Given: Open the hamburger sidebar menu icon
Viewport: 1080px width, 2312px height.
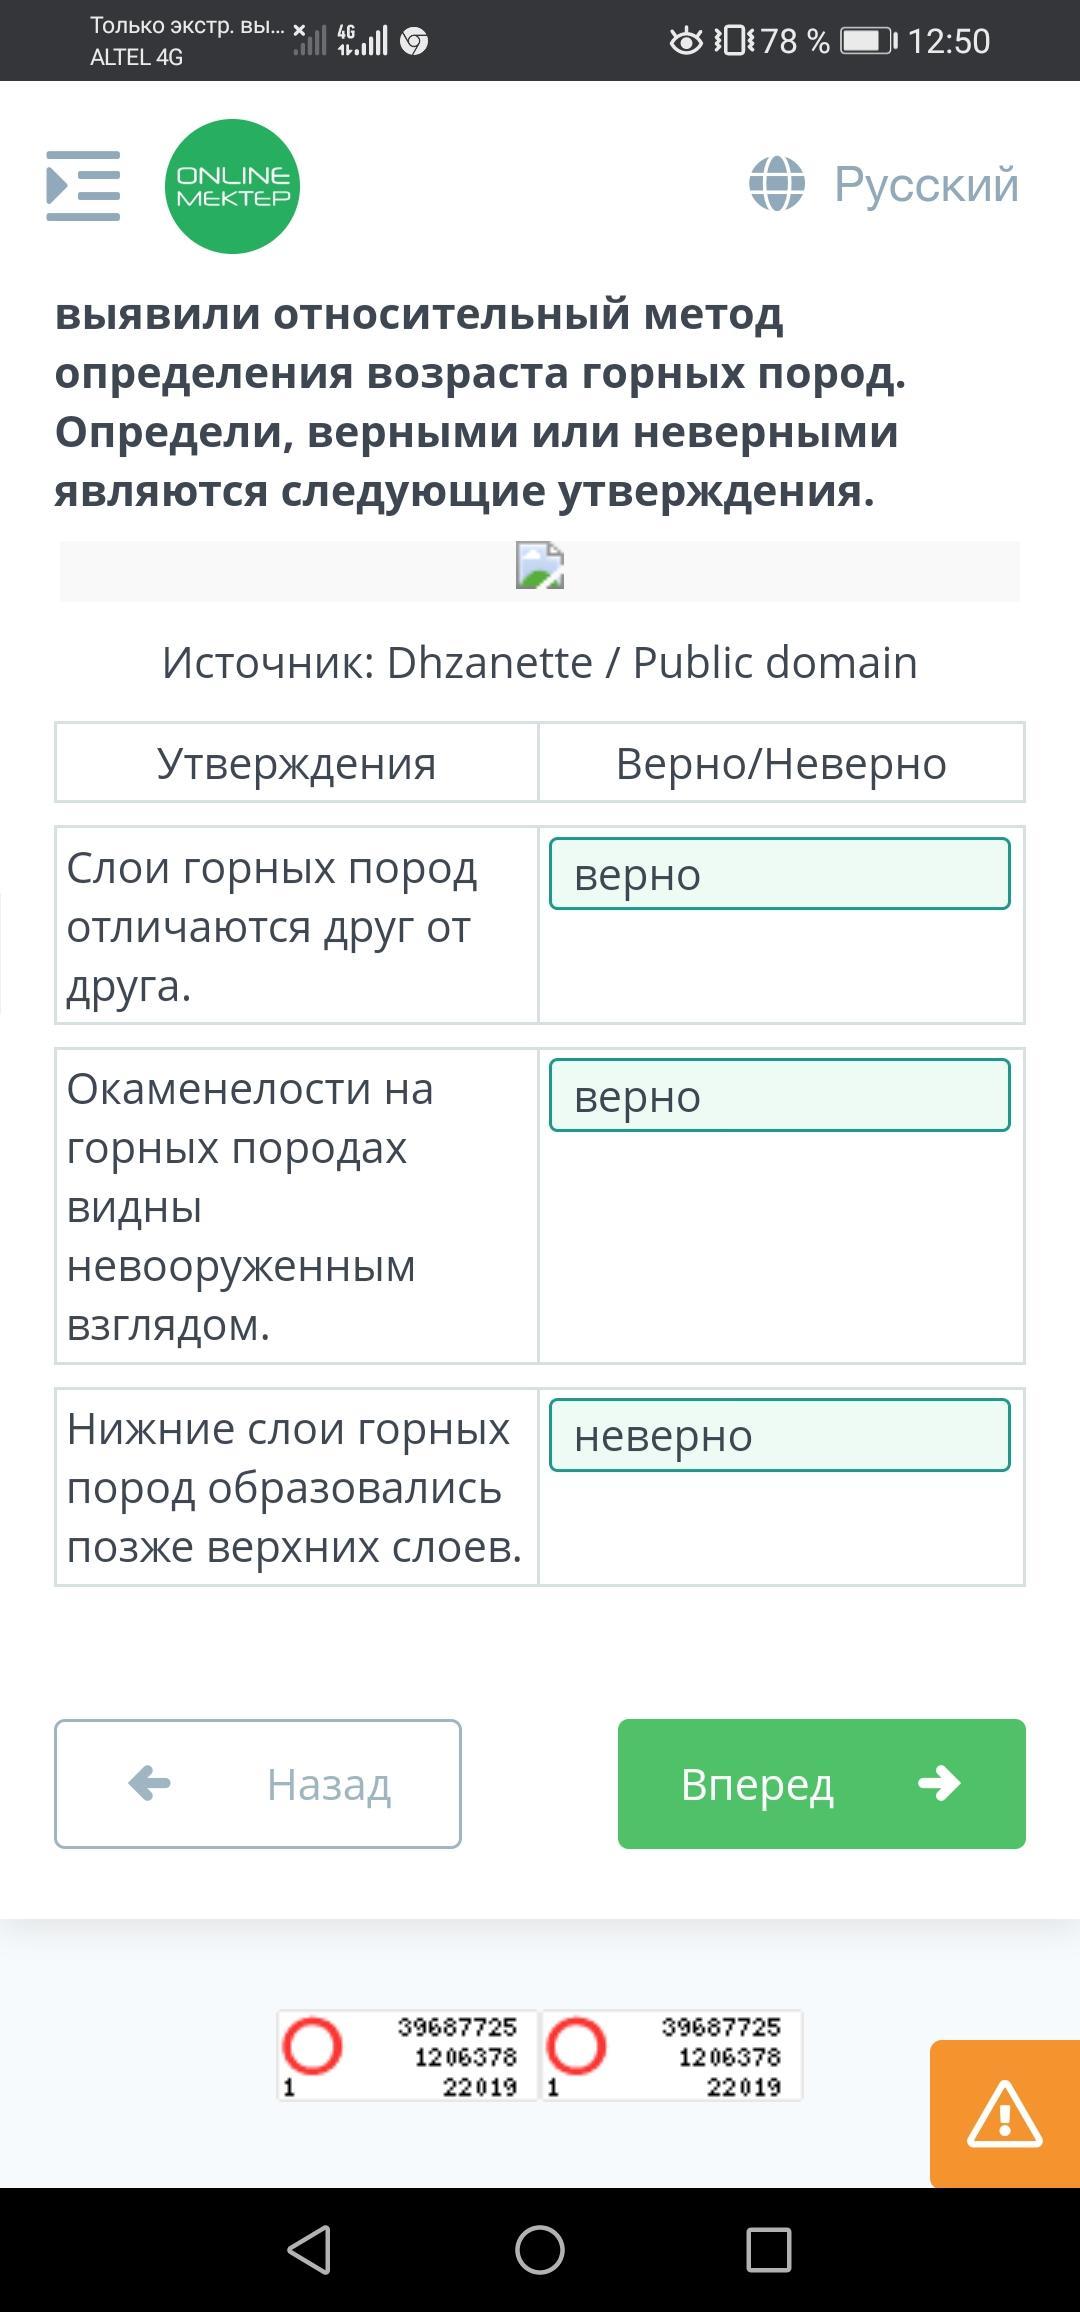Looking at the screenshot, I should coord(83,186).
